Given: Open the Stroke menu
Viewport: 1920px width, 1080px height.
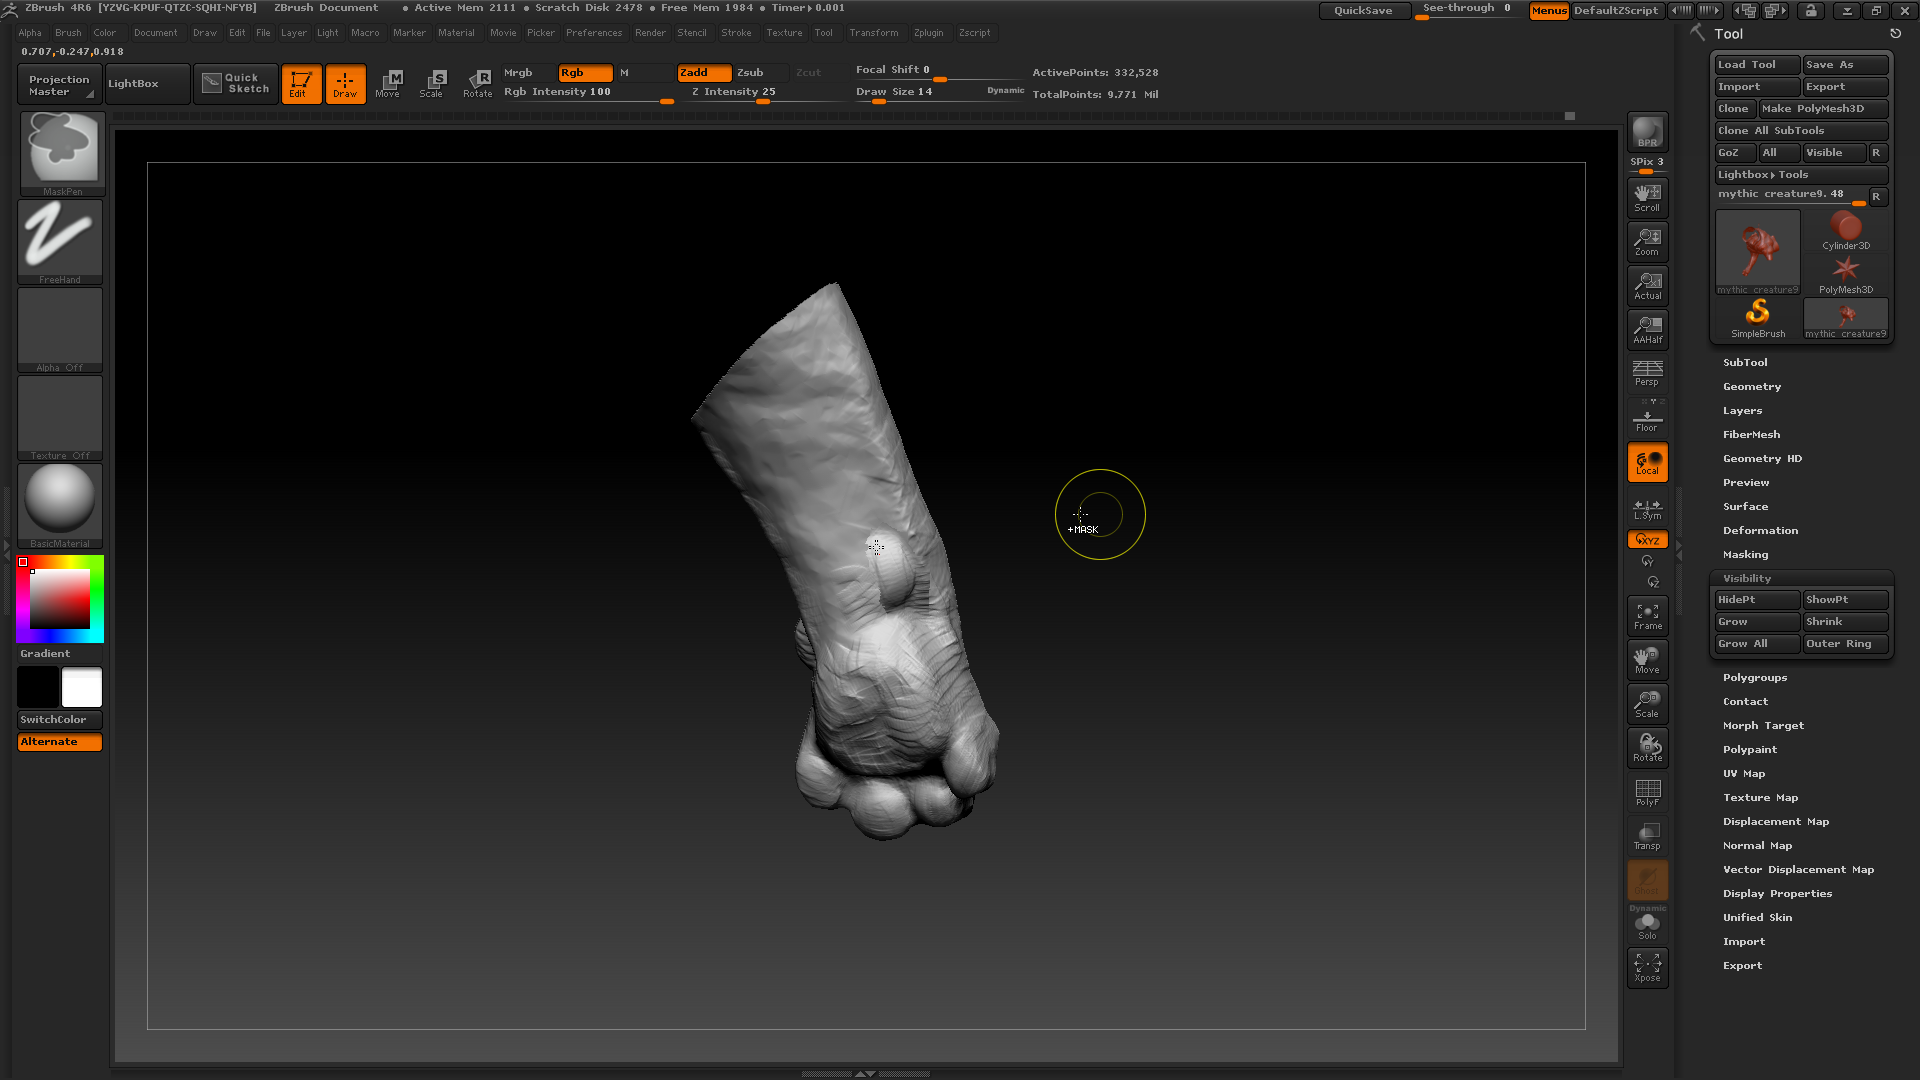Looking at the screenshot, I should coord(736,33).
